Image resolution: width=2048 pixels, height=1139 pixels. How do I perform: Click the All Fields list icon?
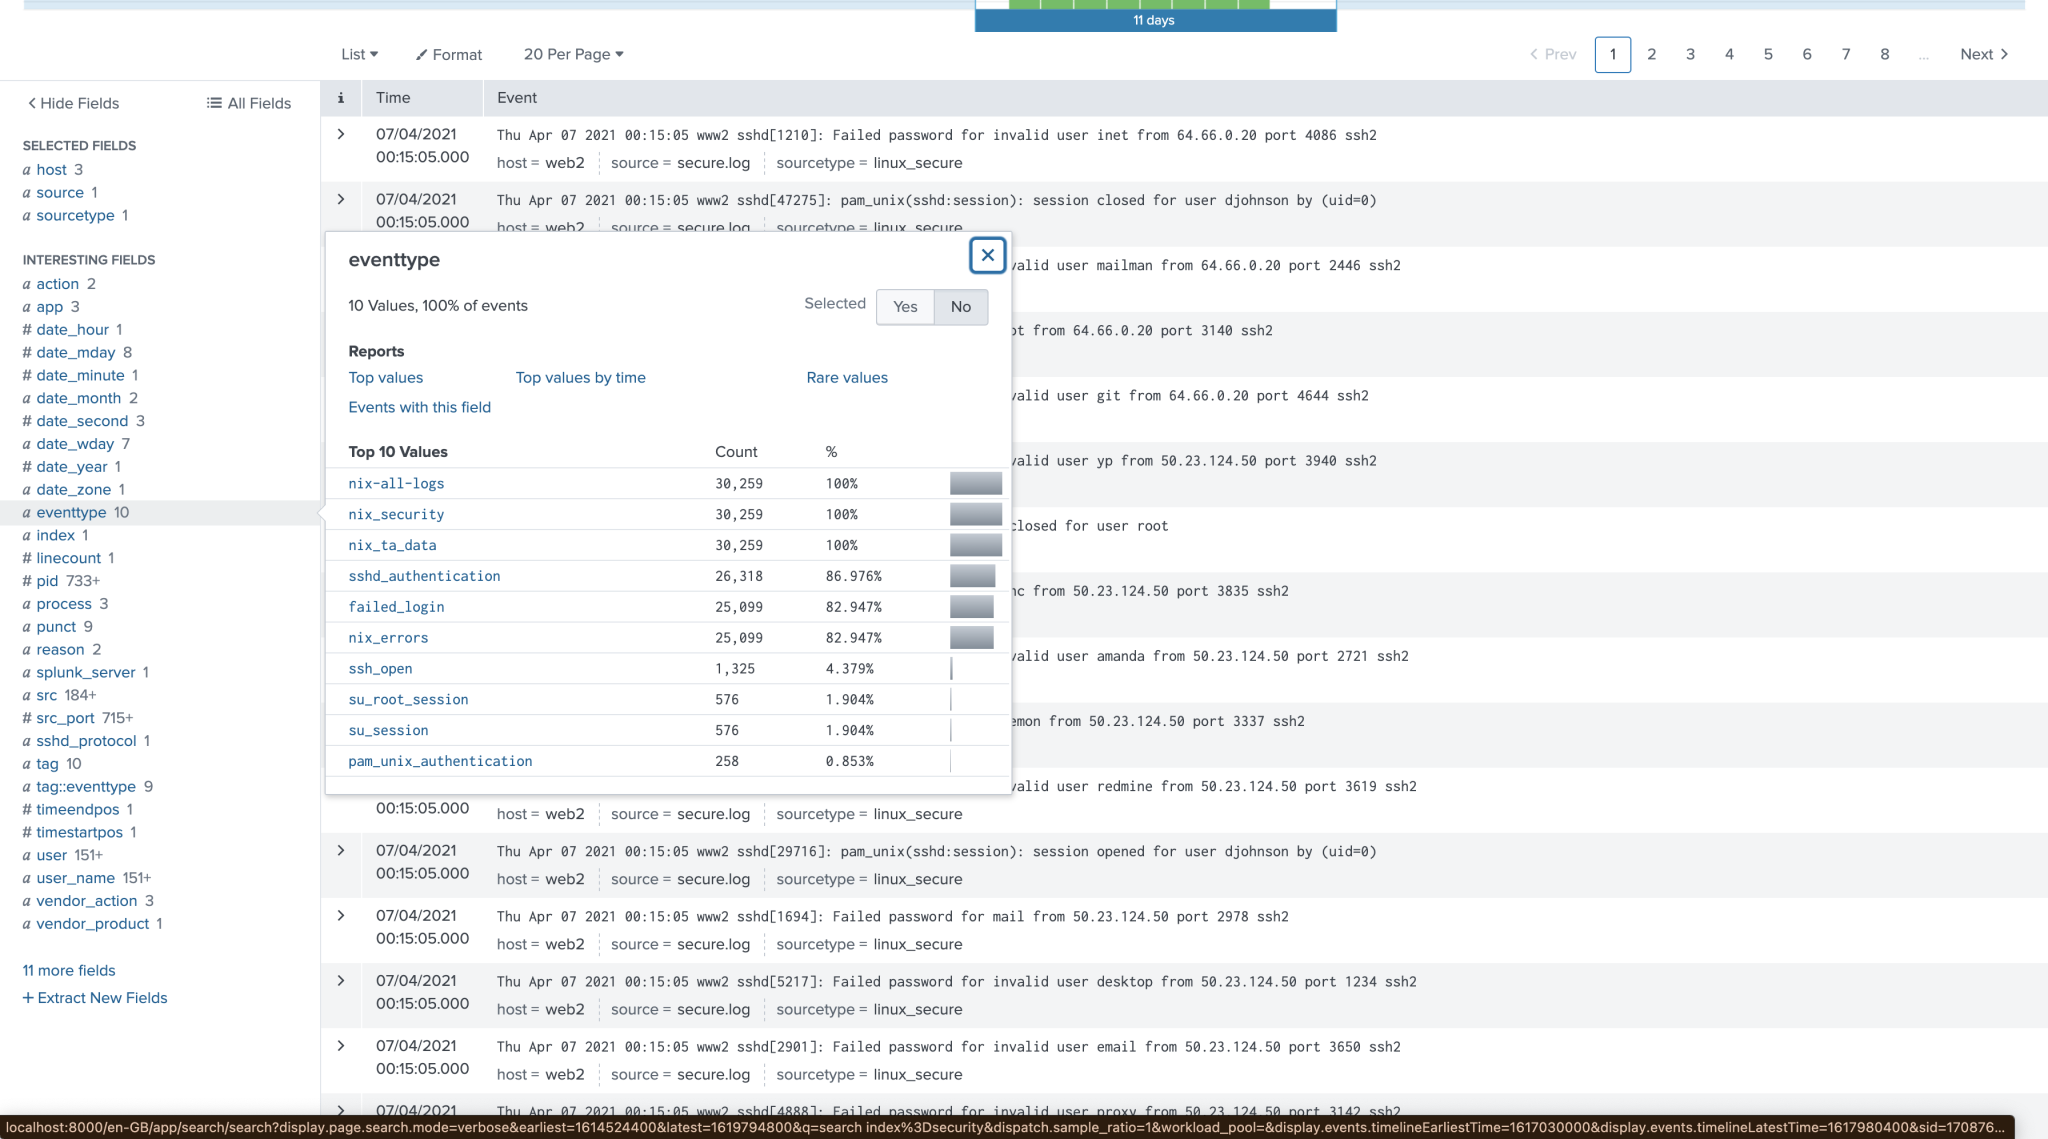pyautogui.click(x=212, y=103)
